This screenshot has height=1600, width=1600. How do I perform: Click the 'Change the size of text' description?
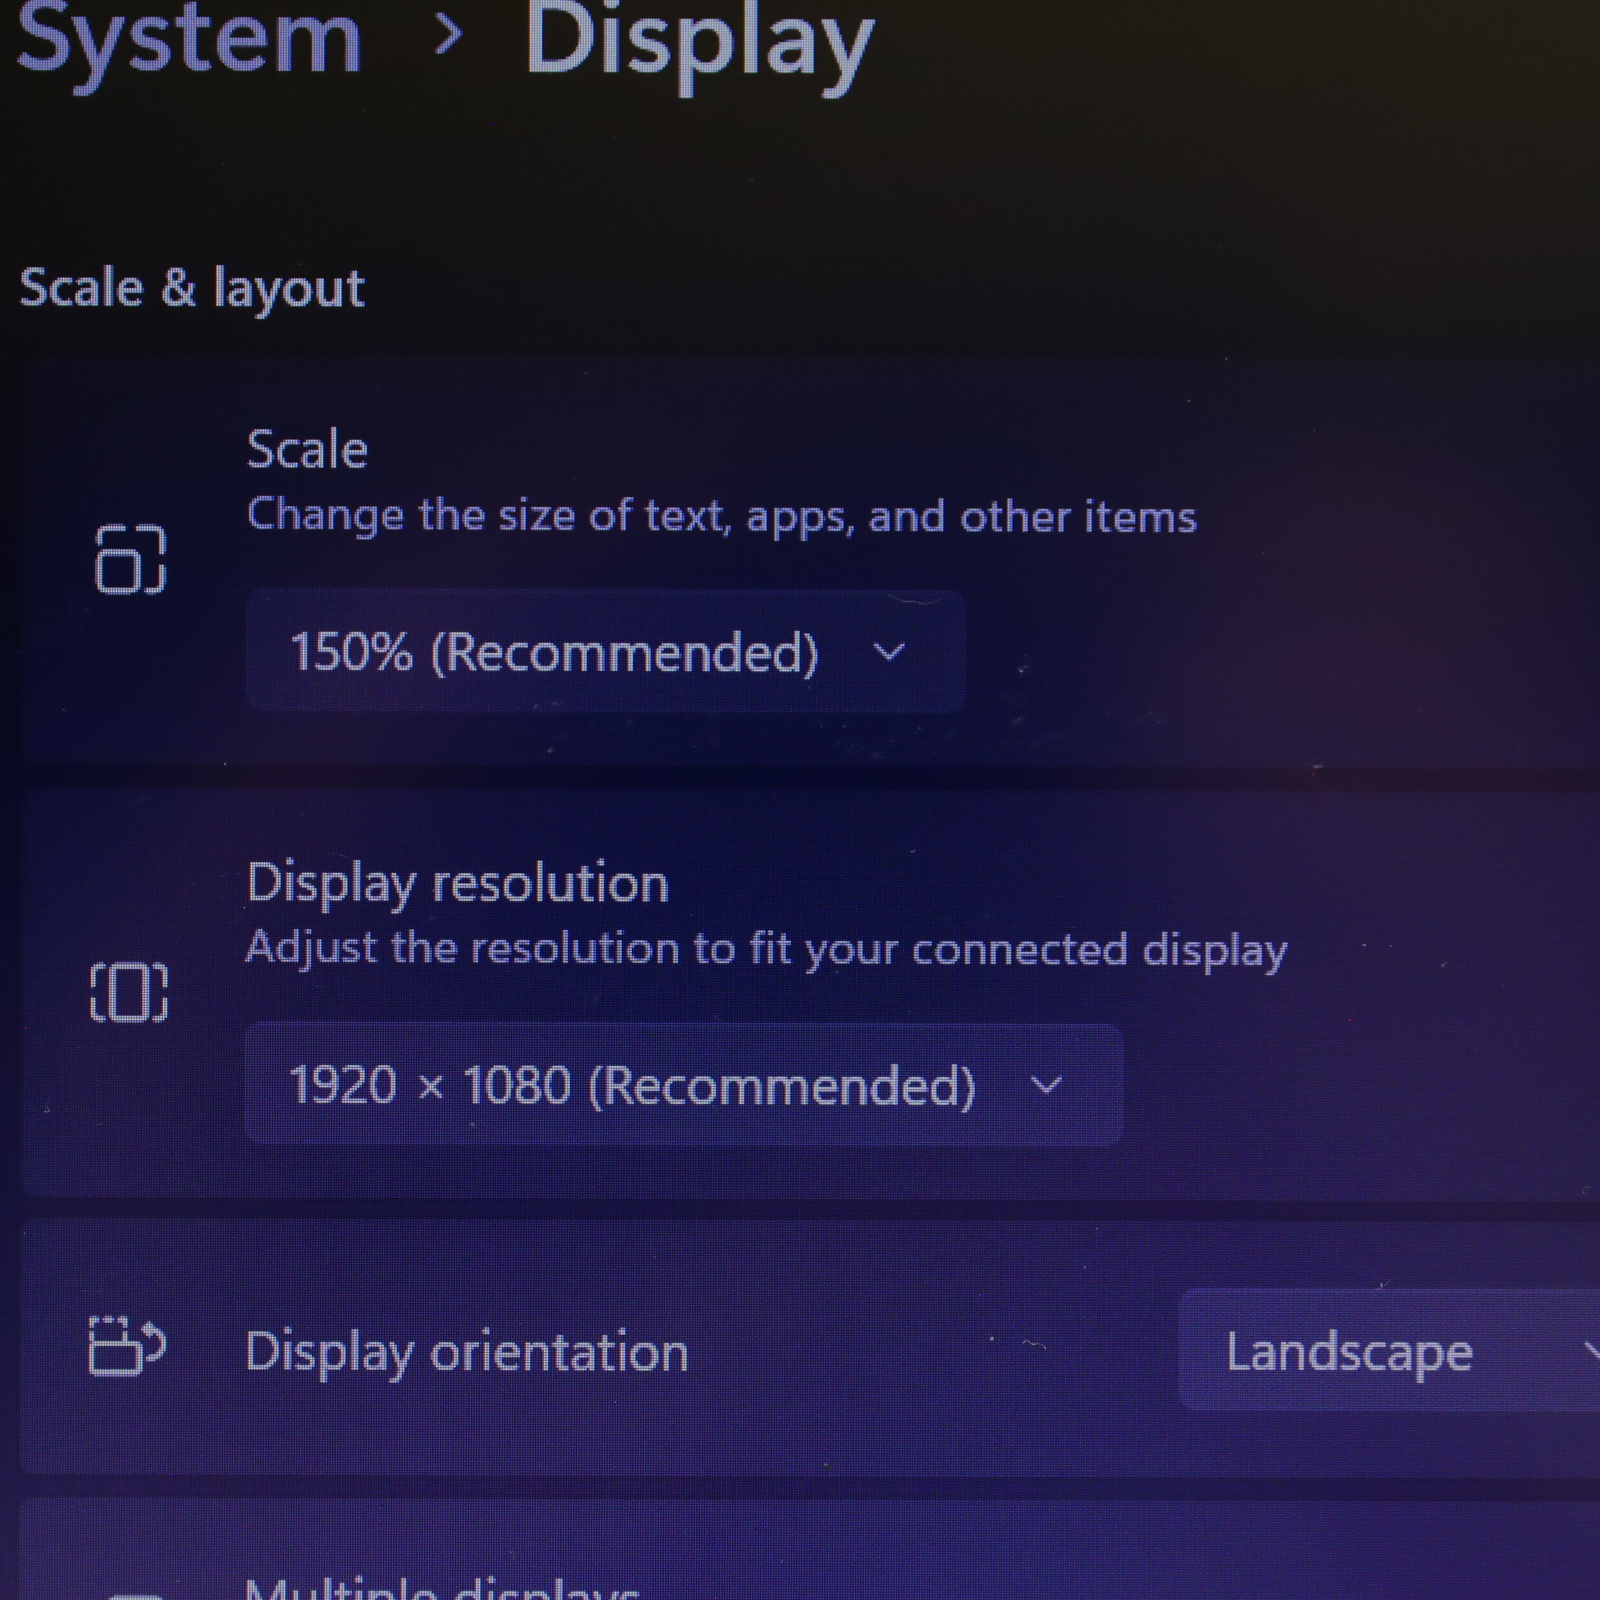tap(721, 517)
